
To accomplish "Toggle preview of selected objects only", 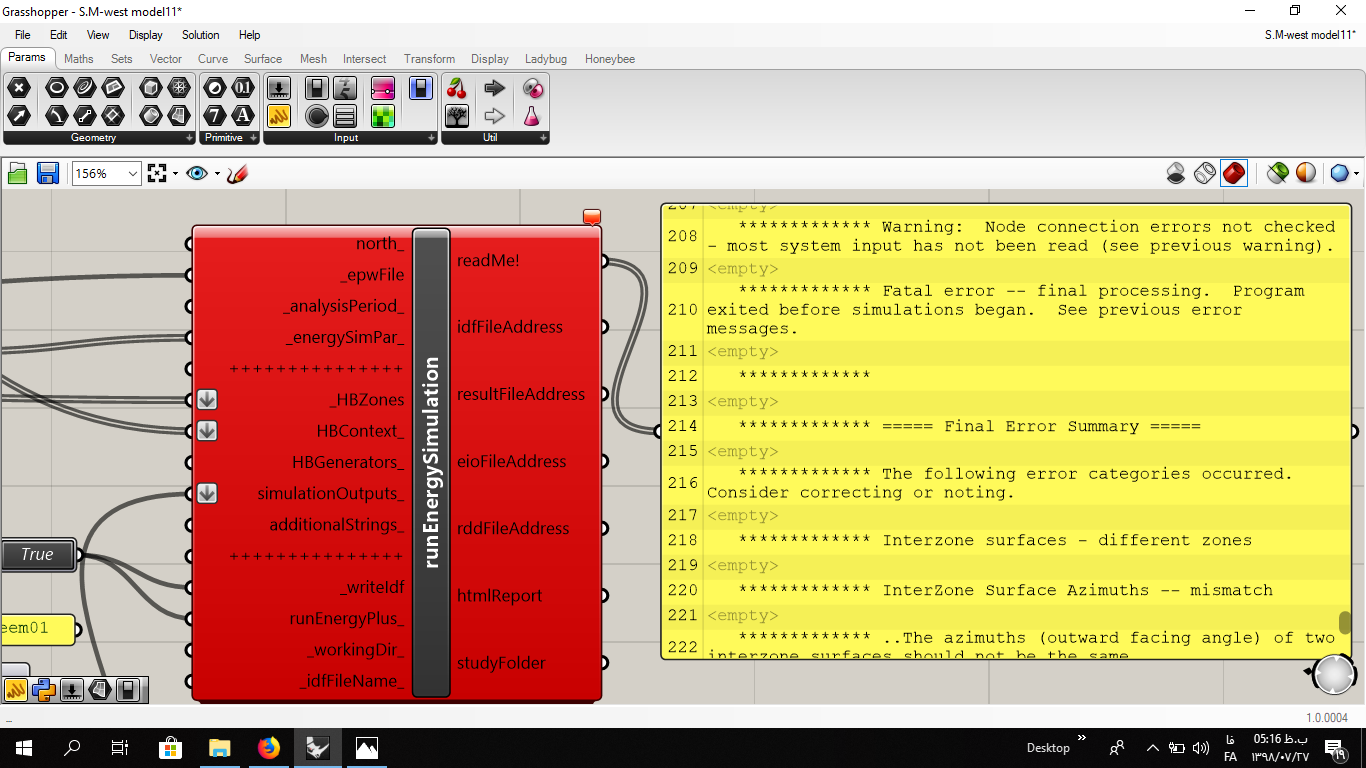I will (x=1277, y=174).
